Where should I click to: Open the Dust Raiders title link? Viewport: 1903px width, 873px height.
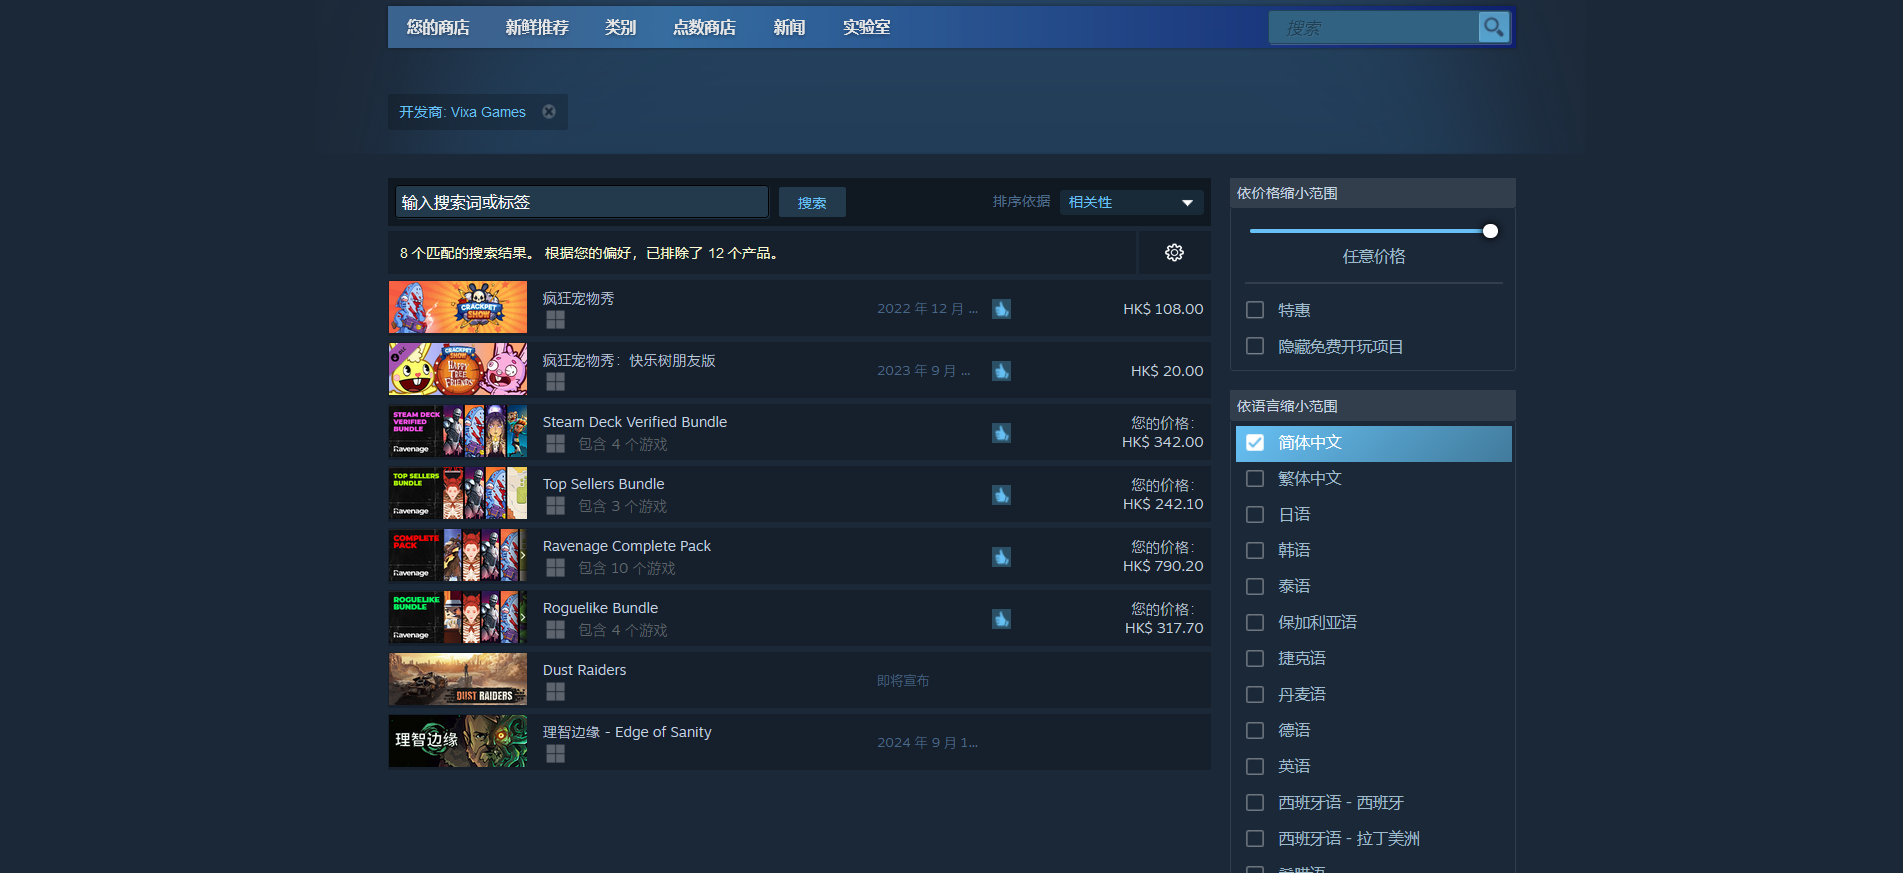point(584,670)
